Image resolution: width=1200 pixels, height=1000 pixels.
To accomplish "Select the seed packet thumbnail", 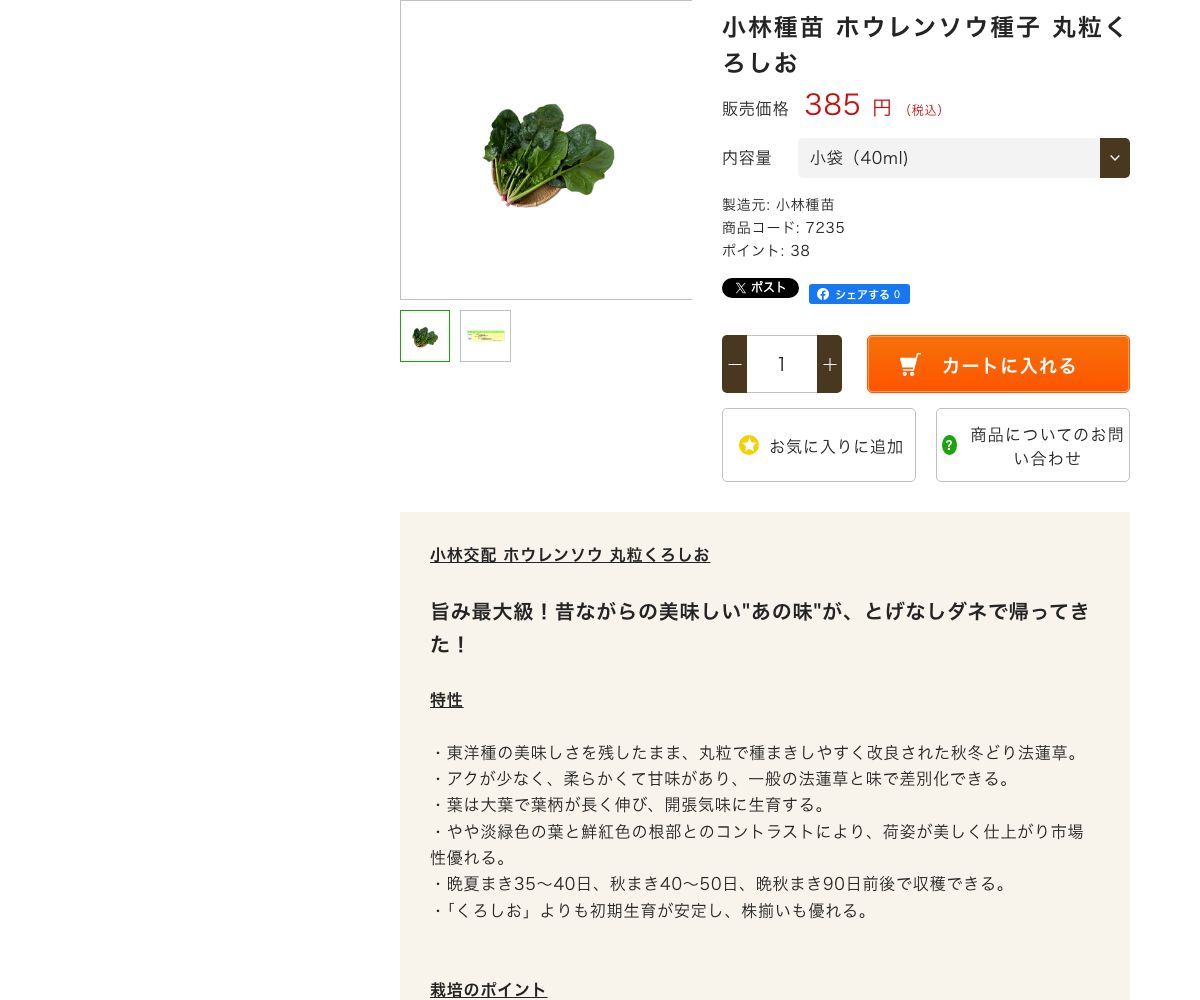I will (x=485, y=336).
